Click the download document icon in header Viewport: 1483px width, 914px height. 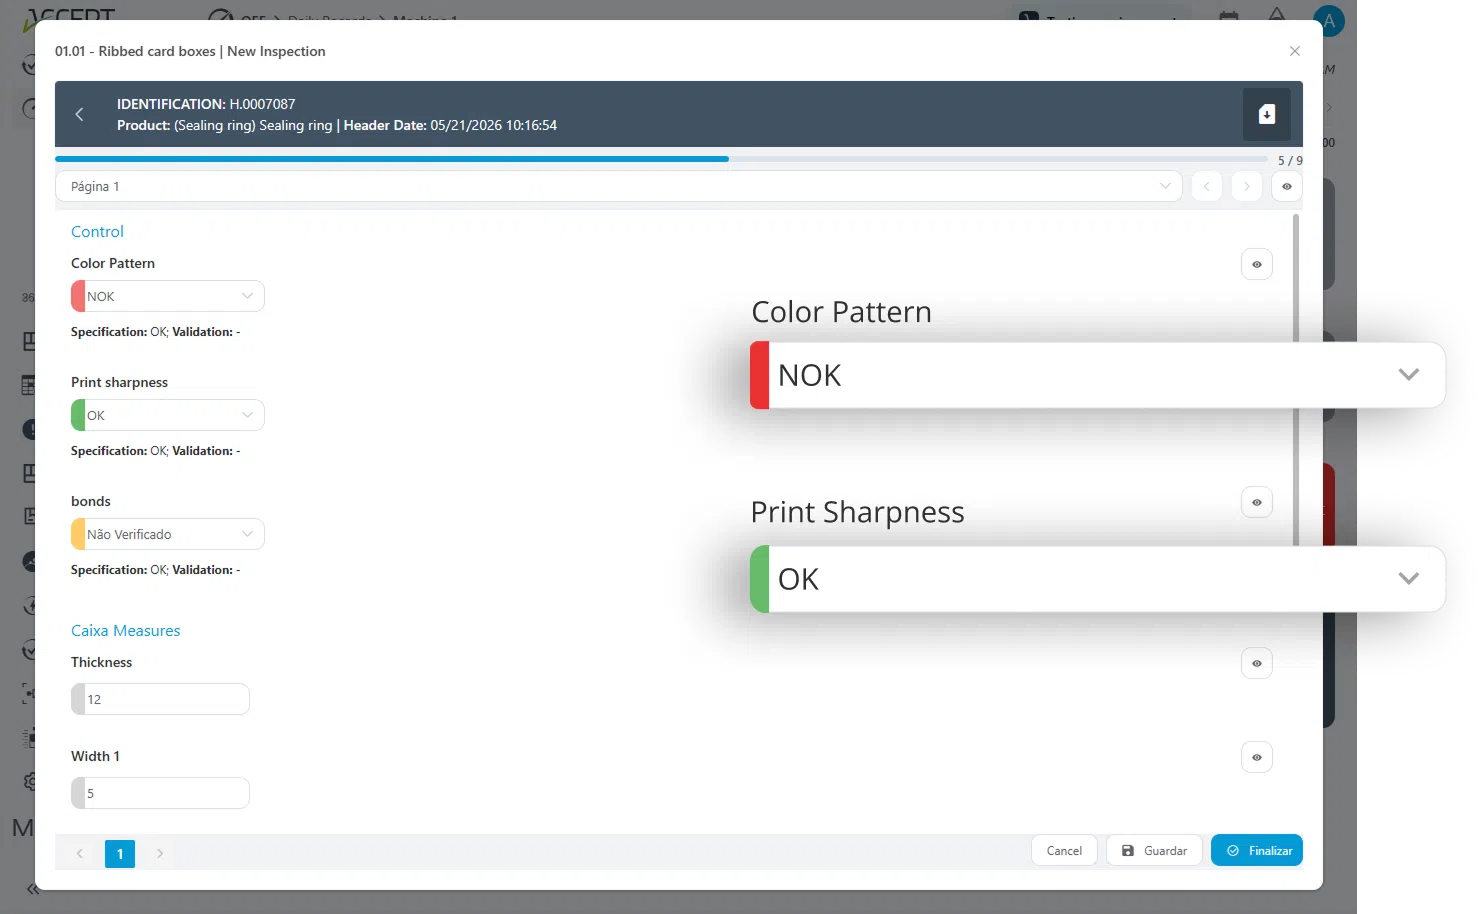[x=1266, y=114]
